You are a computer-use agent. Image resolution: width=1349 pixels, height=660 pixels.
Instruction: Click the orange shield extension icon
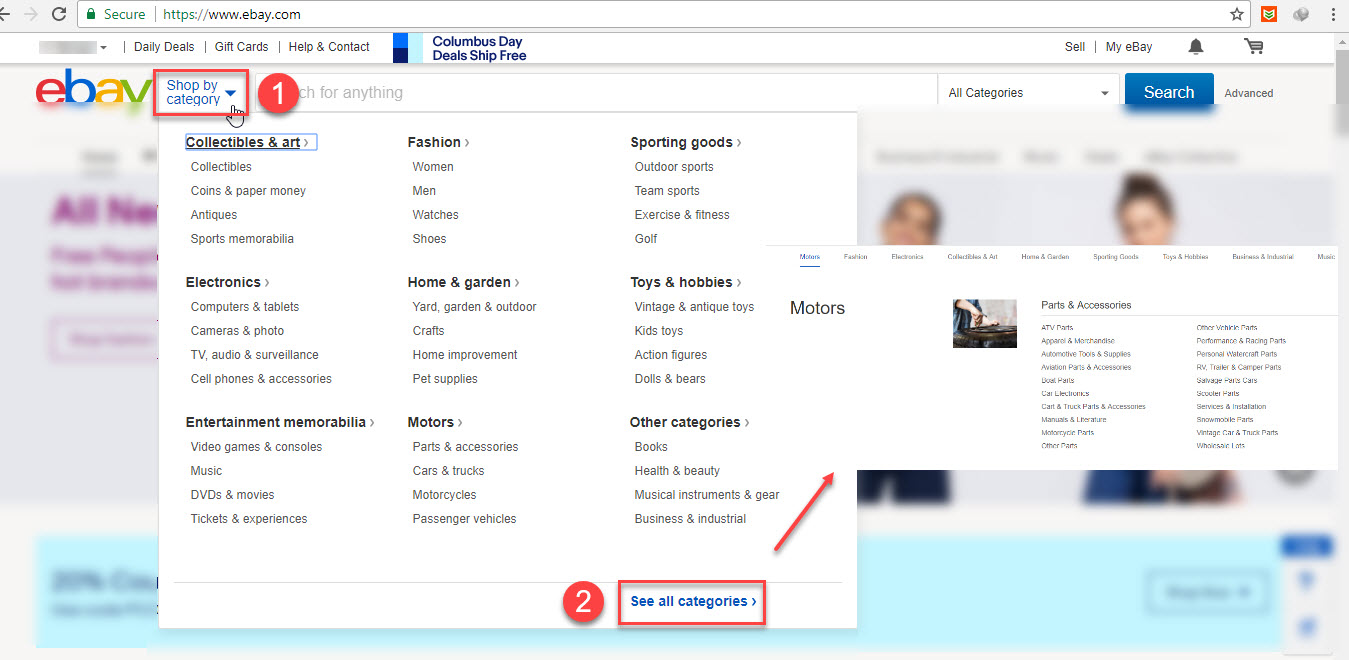click(1268, 14)
